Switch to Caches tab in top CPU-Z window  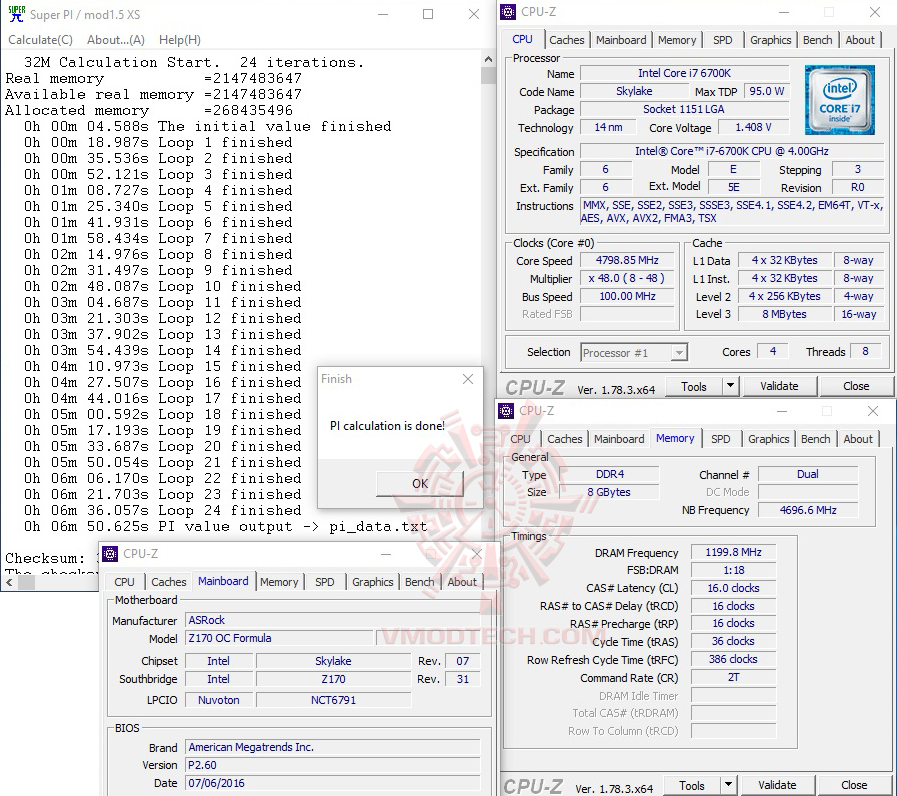(566, 40)
